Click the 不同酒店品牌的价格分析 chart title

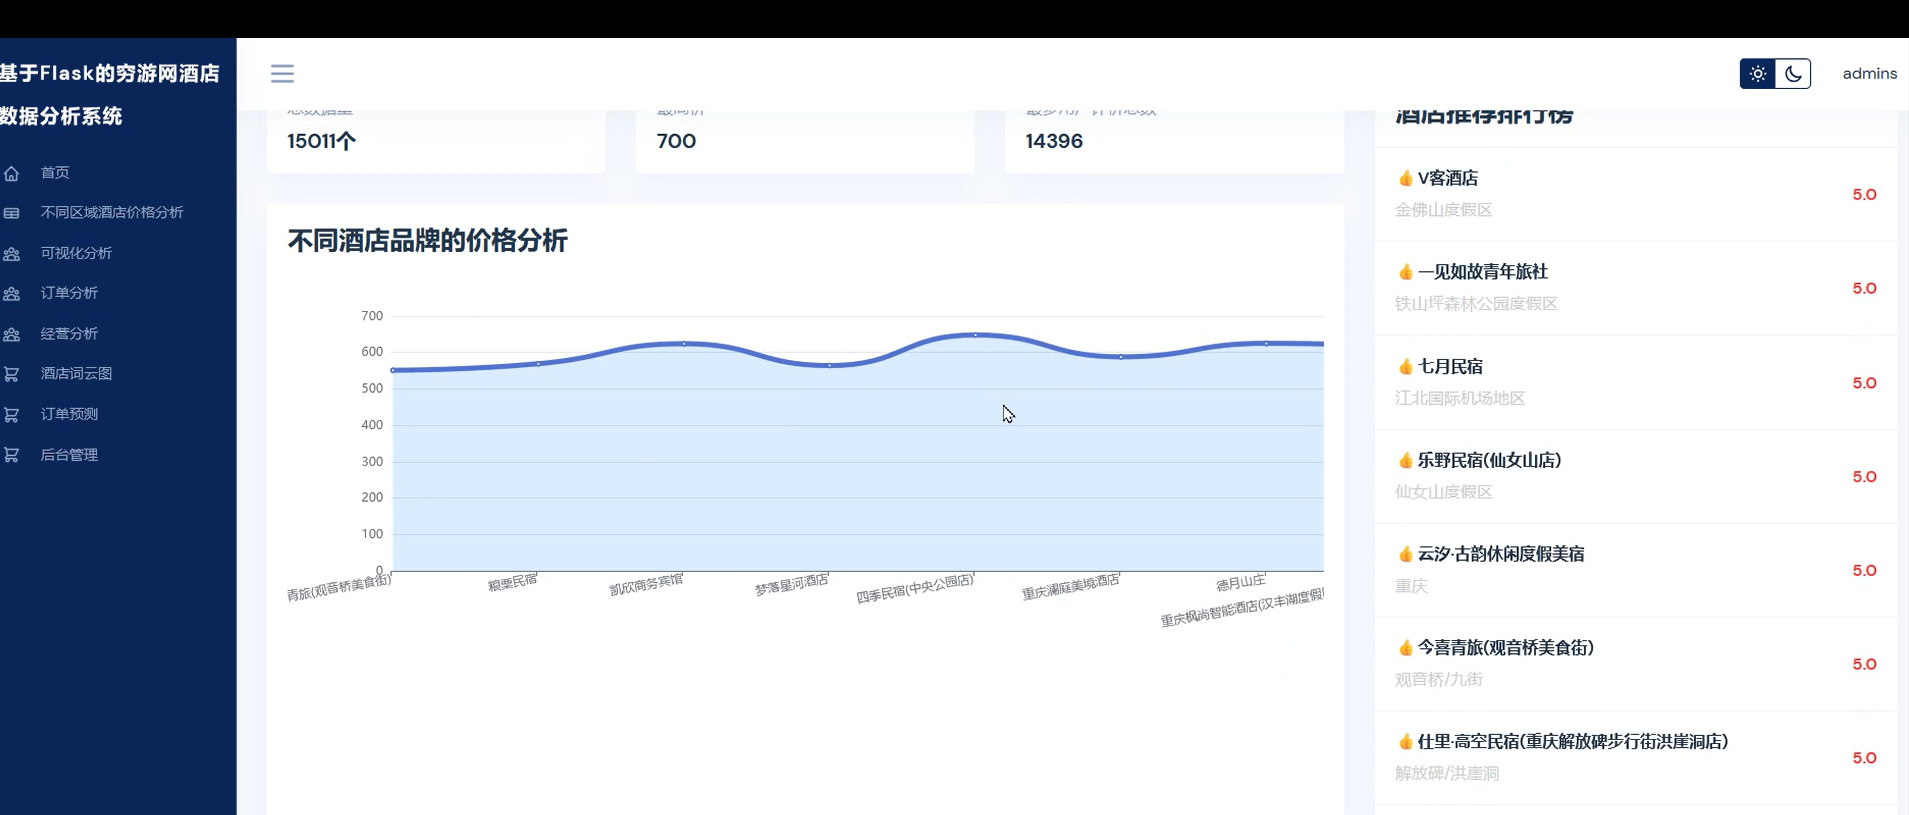coord(427,241)
